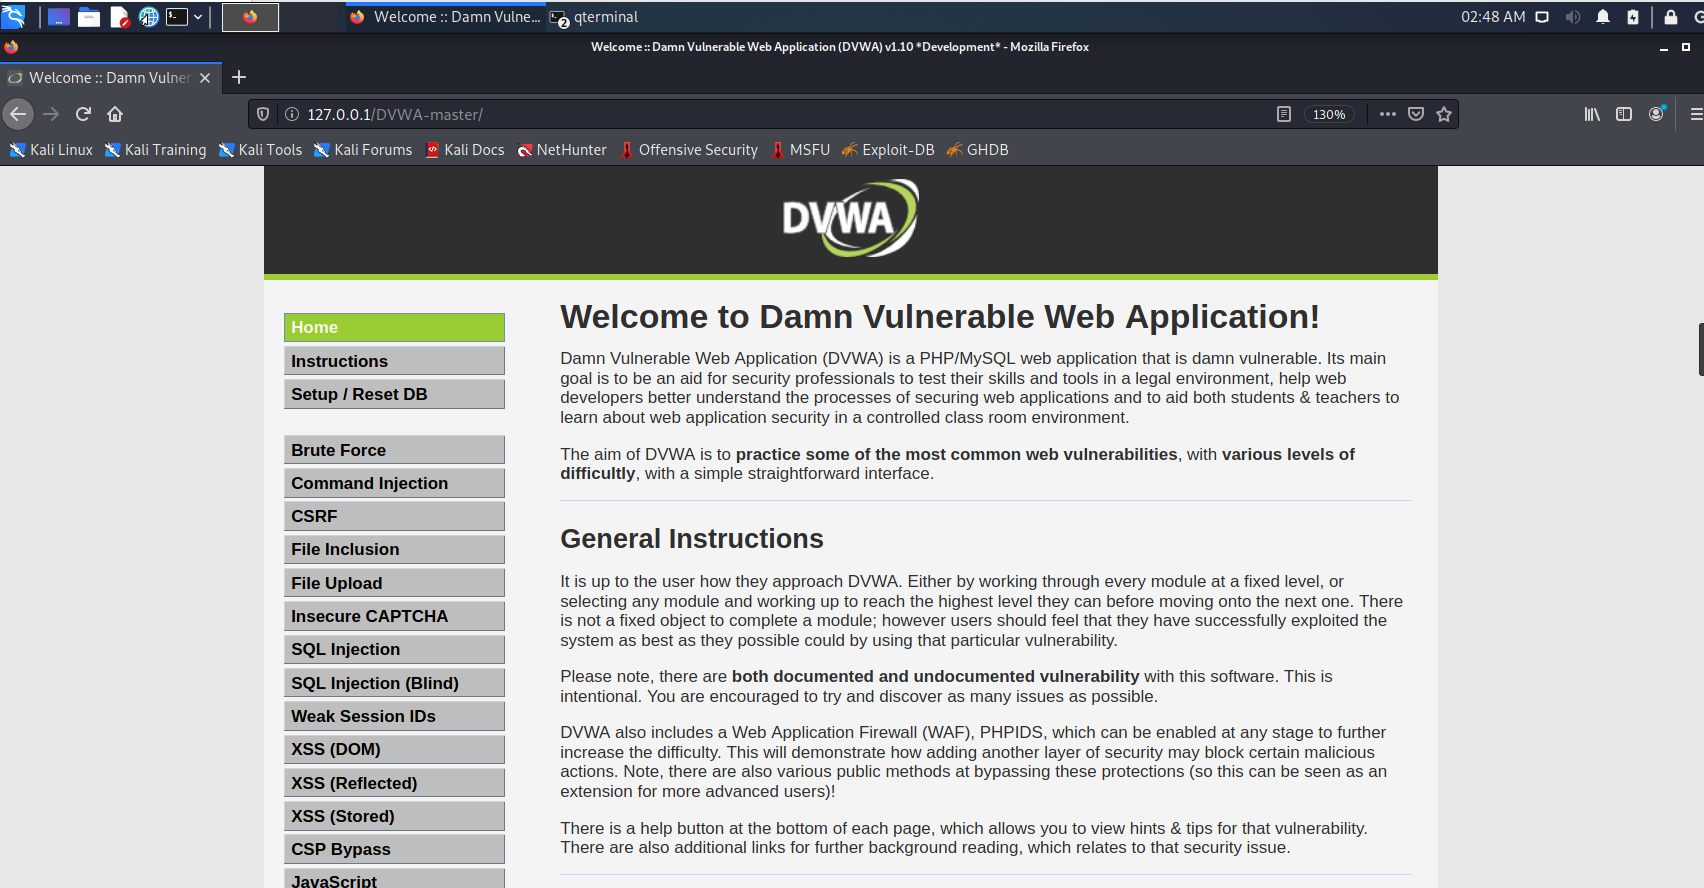Open the XSS (Reflected) module
Screen dimensions: 1704x888
pos(394,783)
